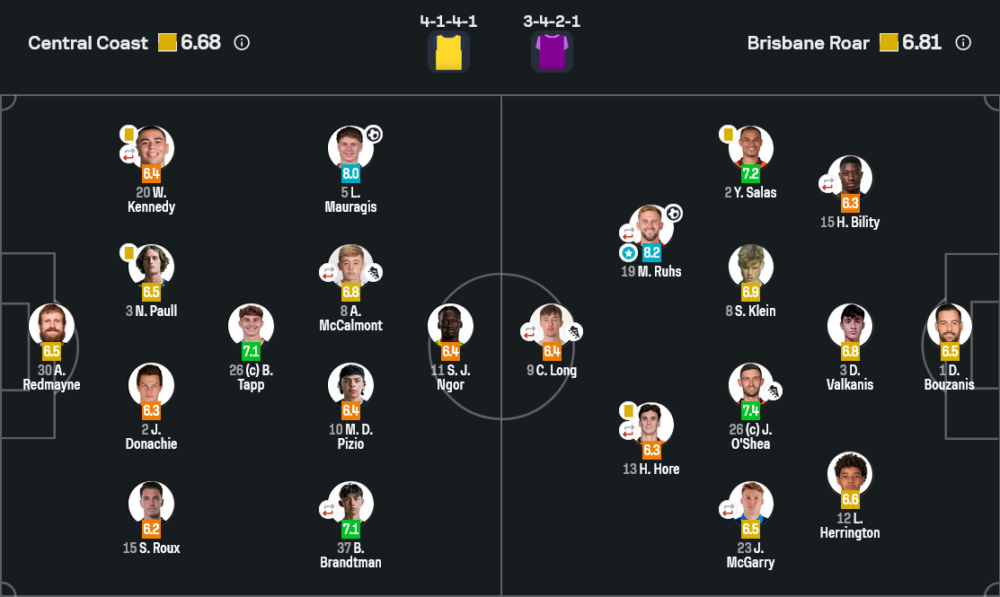Click the goal ball icon on L. Mauragis

373,134
